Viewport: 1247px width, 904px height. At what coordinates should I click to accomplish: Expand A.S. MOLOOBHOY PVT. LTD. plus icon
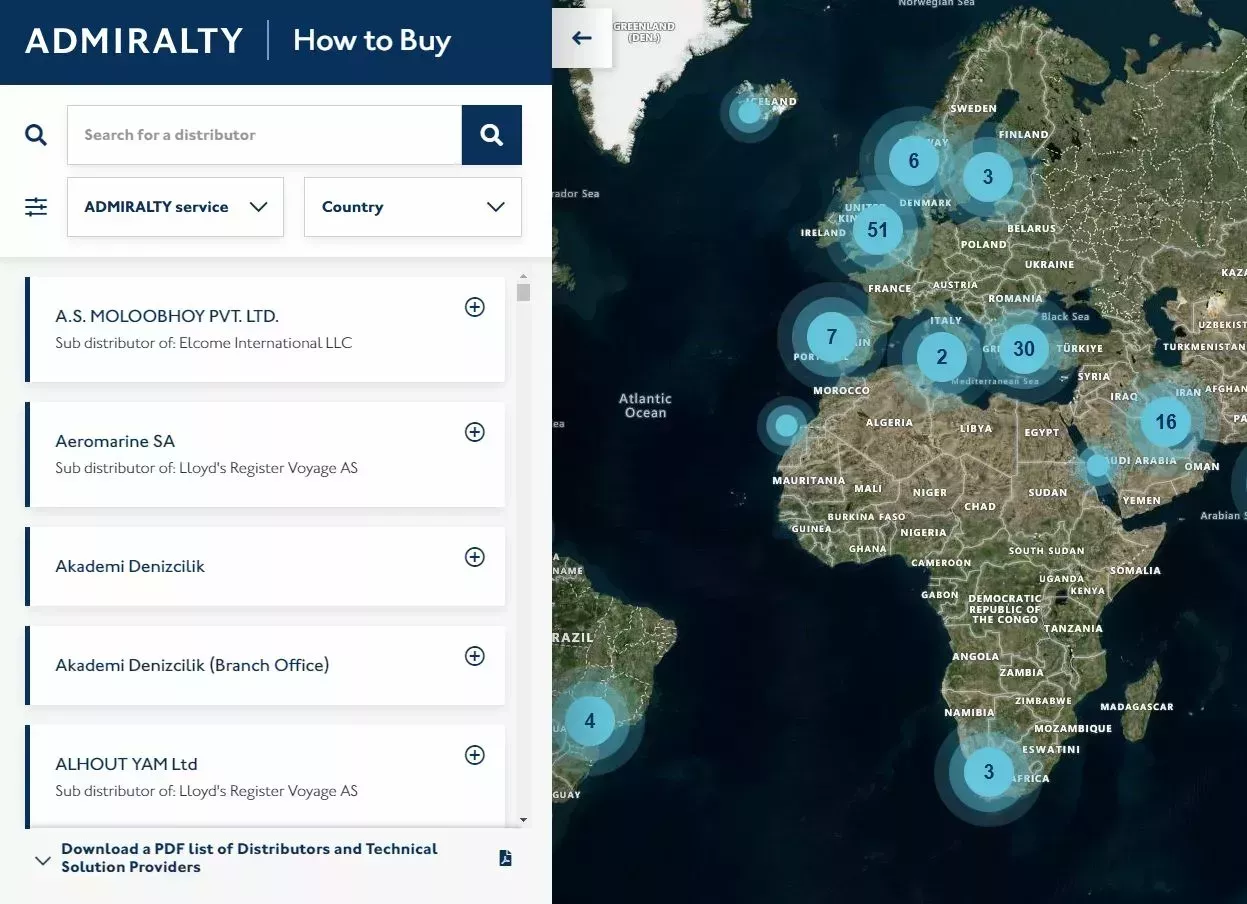pyautogui.click(x=475, y=307)
